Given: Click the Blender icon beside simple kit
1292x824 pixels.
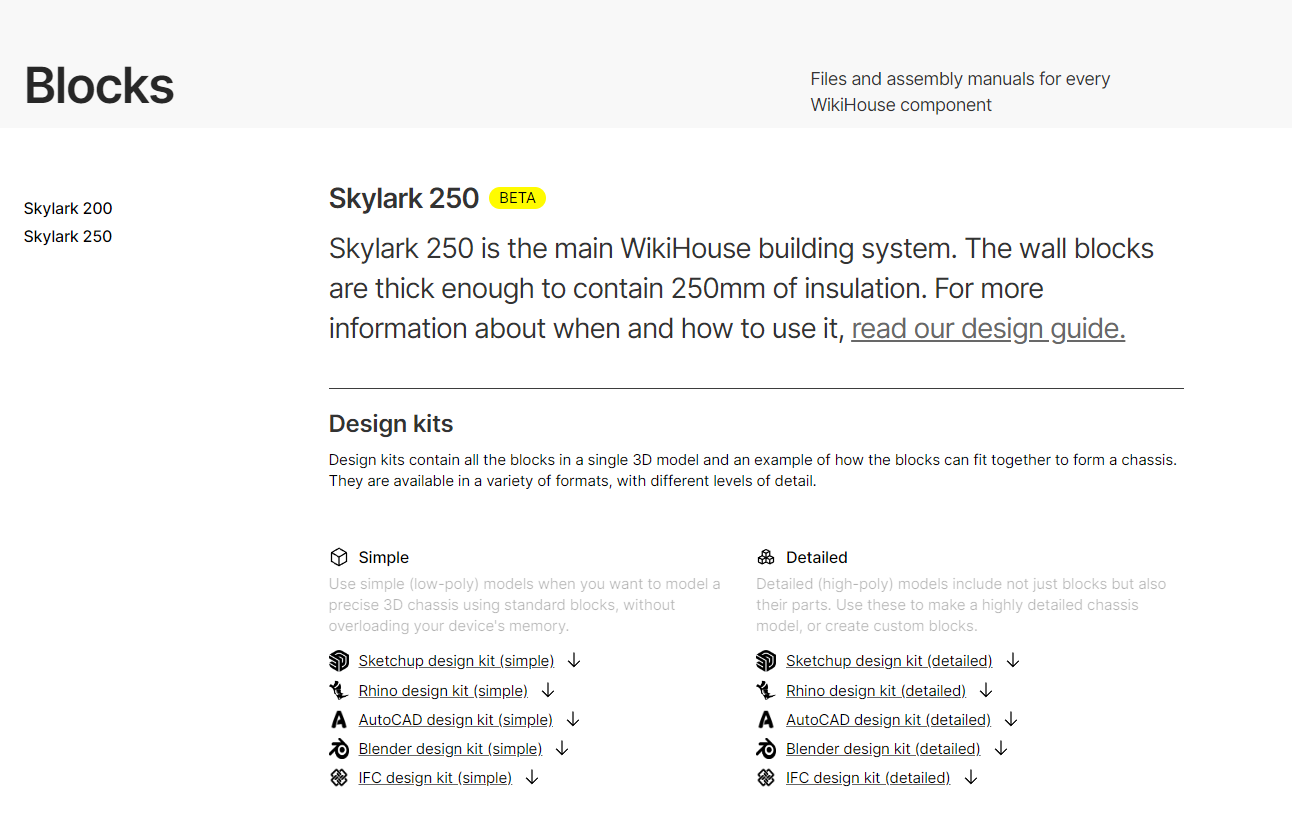Looking at the screenshot, I should 339,749.
